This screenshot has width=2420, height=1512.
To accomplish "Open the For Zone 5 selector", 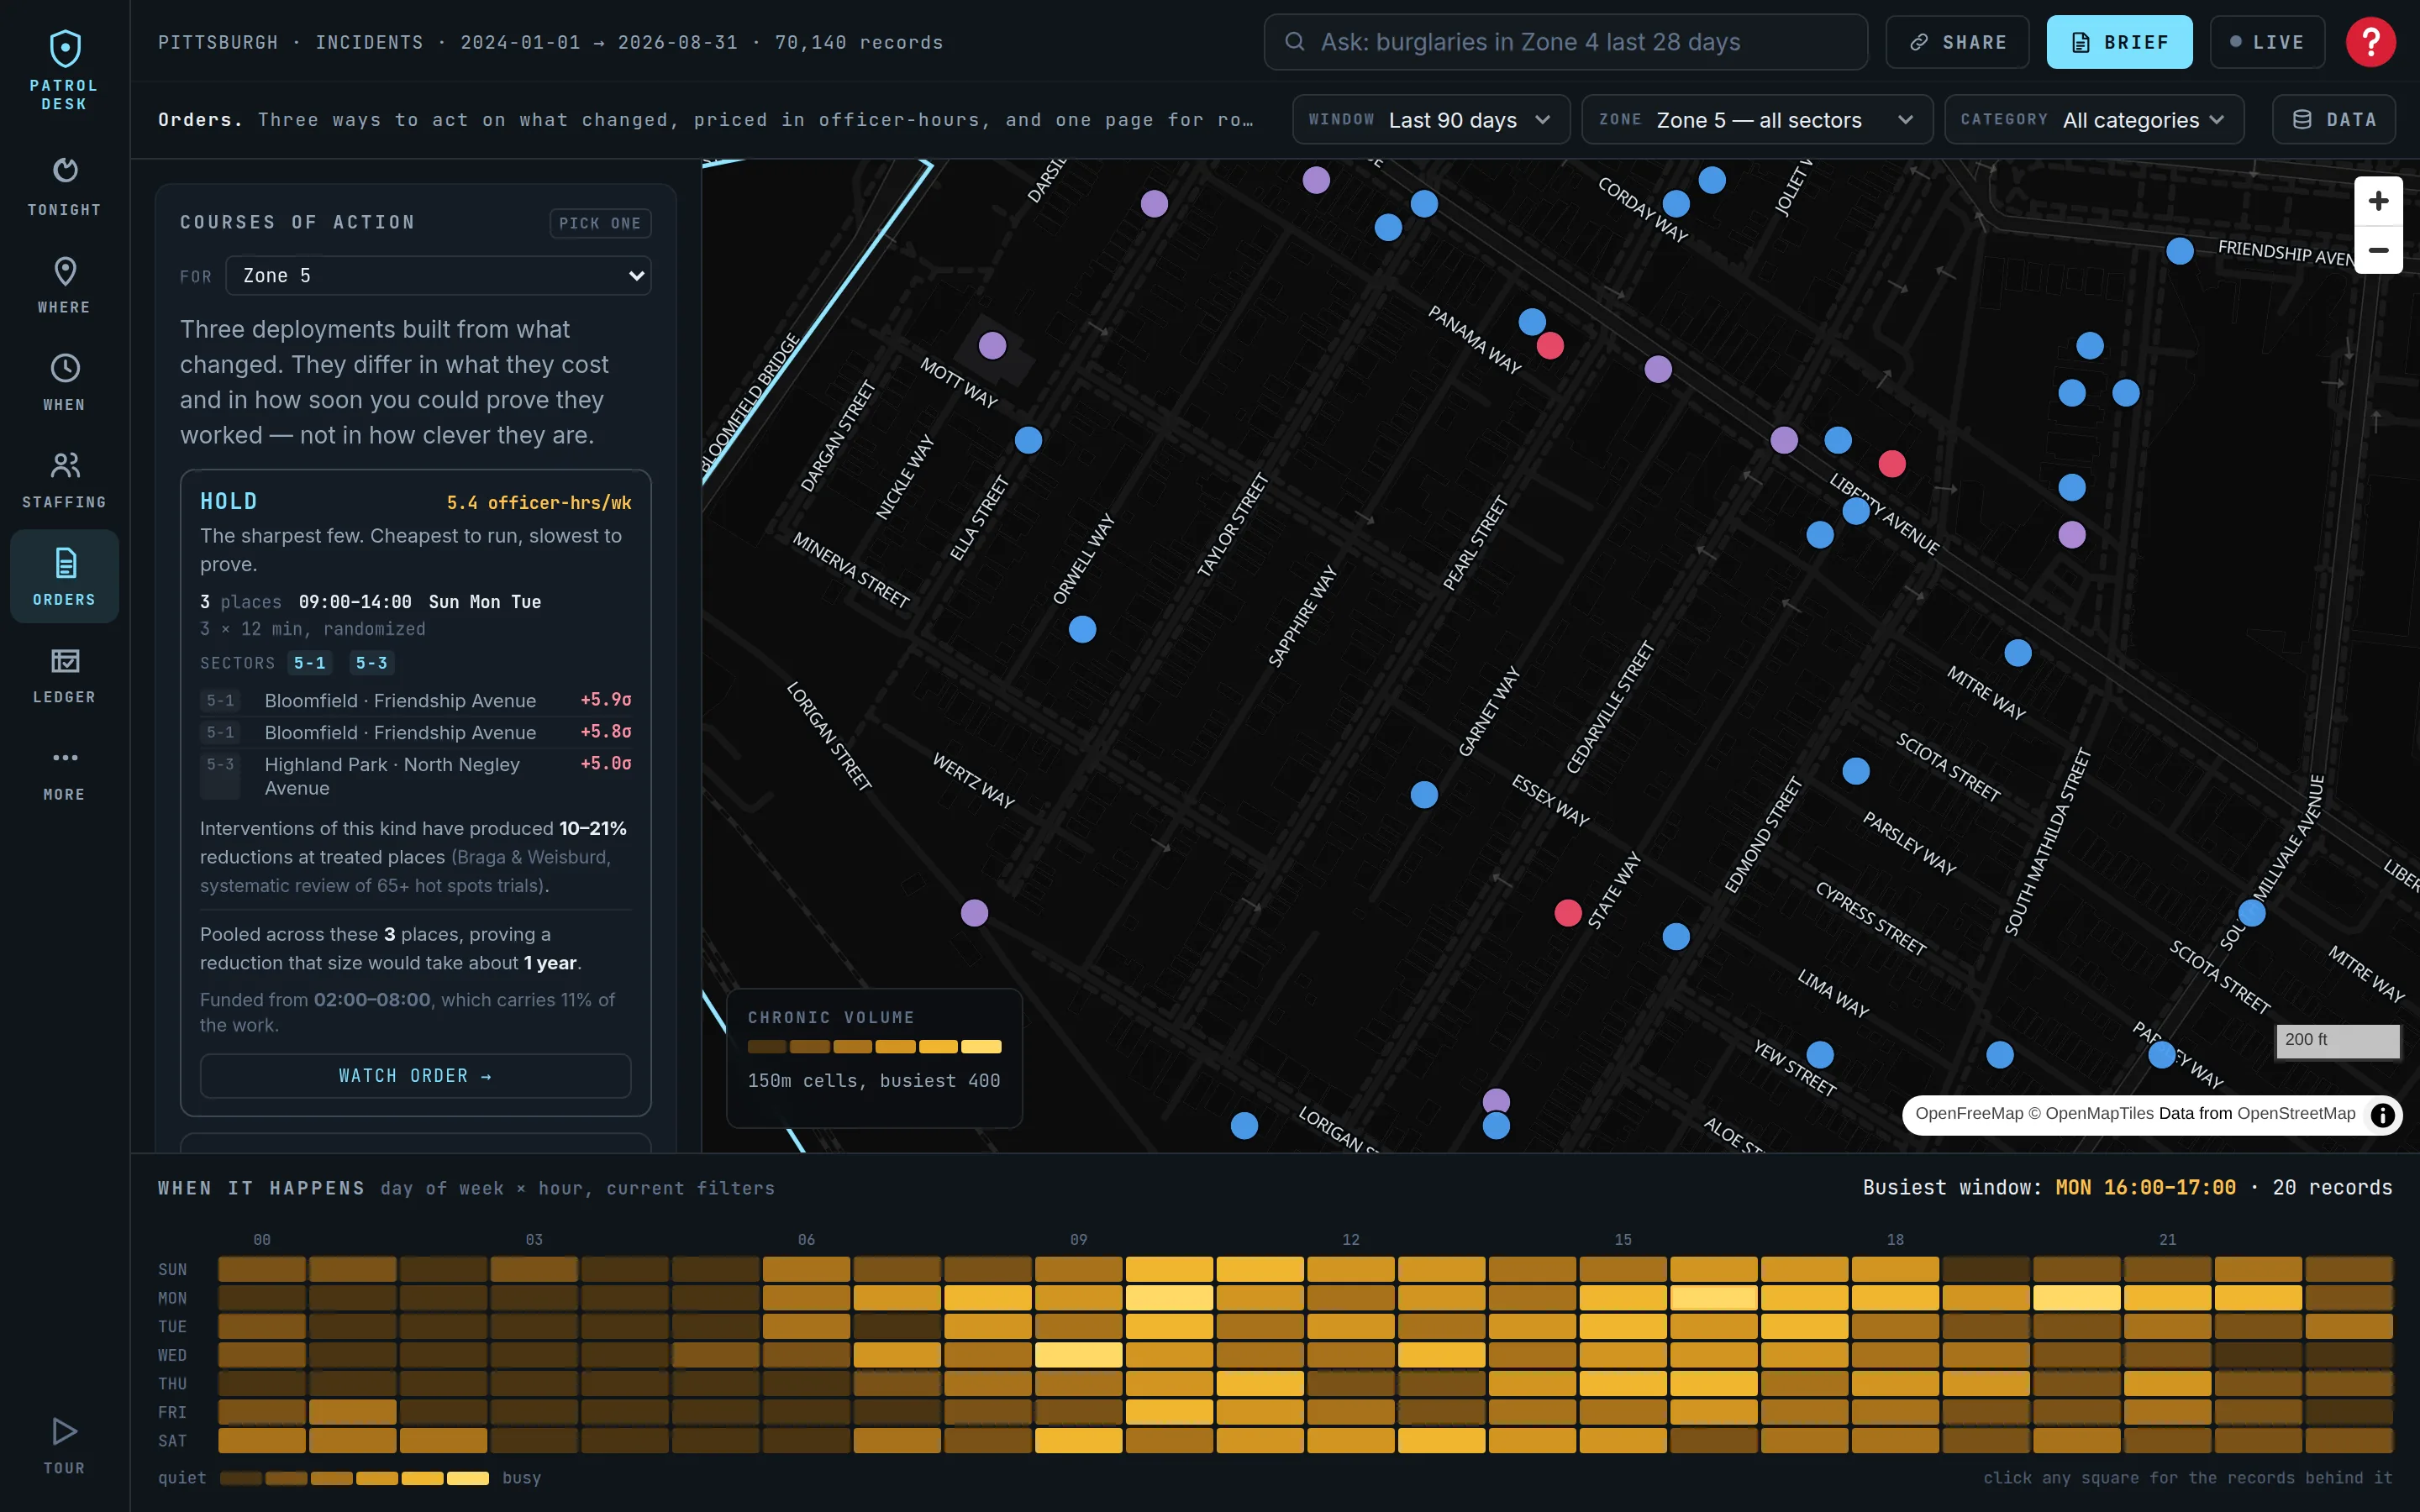I will pyautogui.click(x=438, y=276).
